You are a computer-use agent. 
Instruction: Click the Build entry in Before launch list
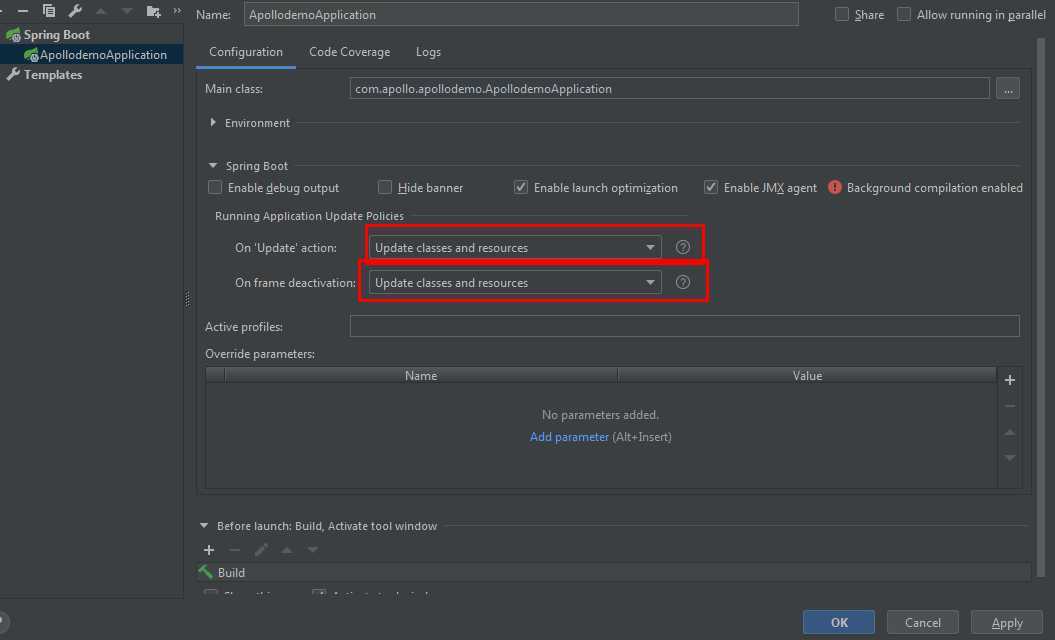[614, 572]
